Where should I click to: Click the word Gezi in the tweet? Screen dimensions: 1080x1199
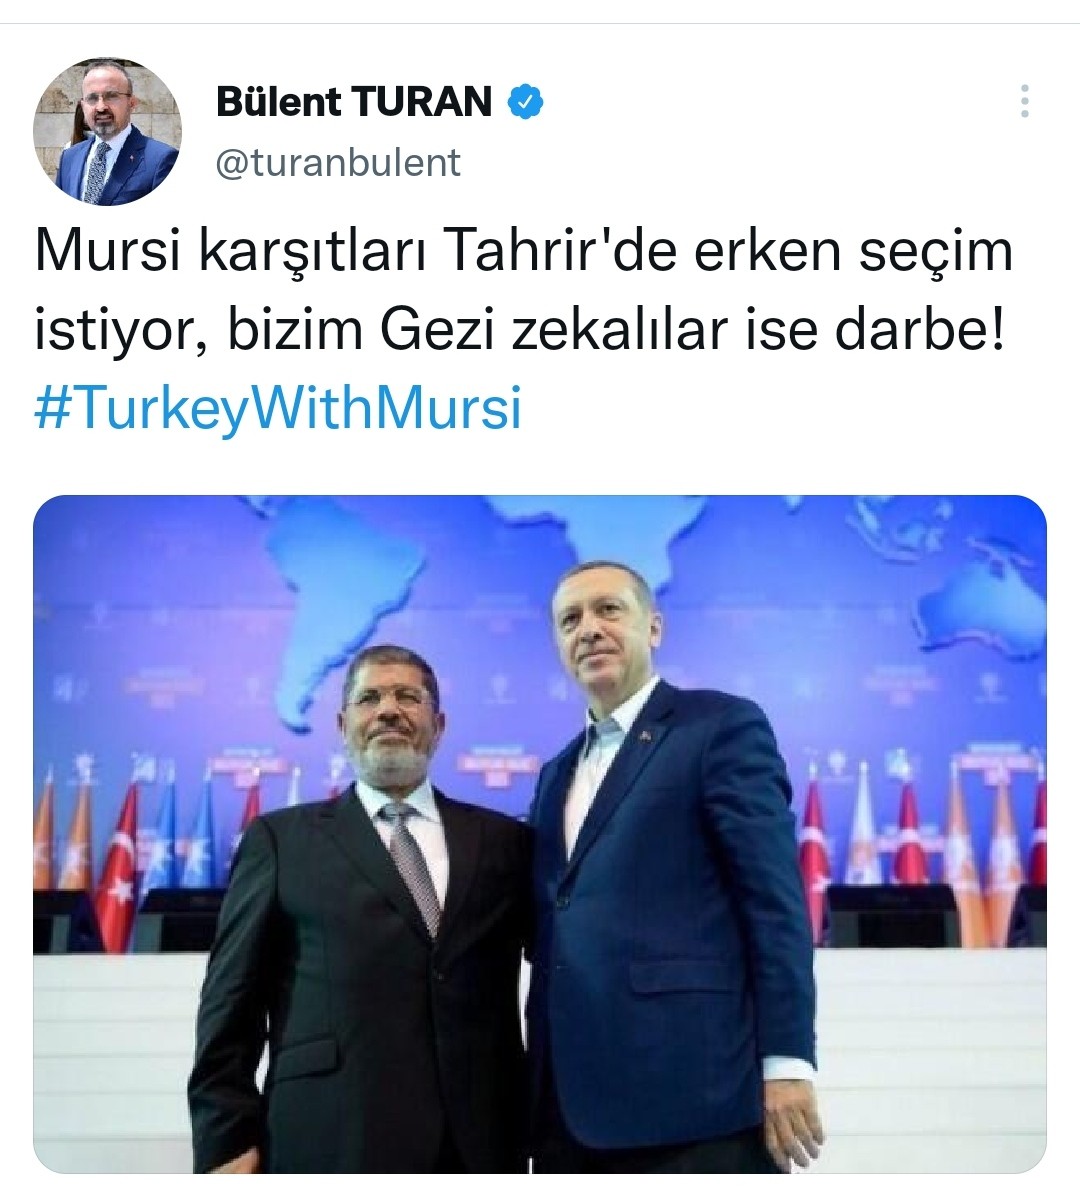point(438,331)
